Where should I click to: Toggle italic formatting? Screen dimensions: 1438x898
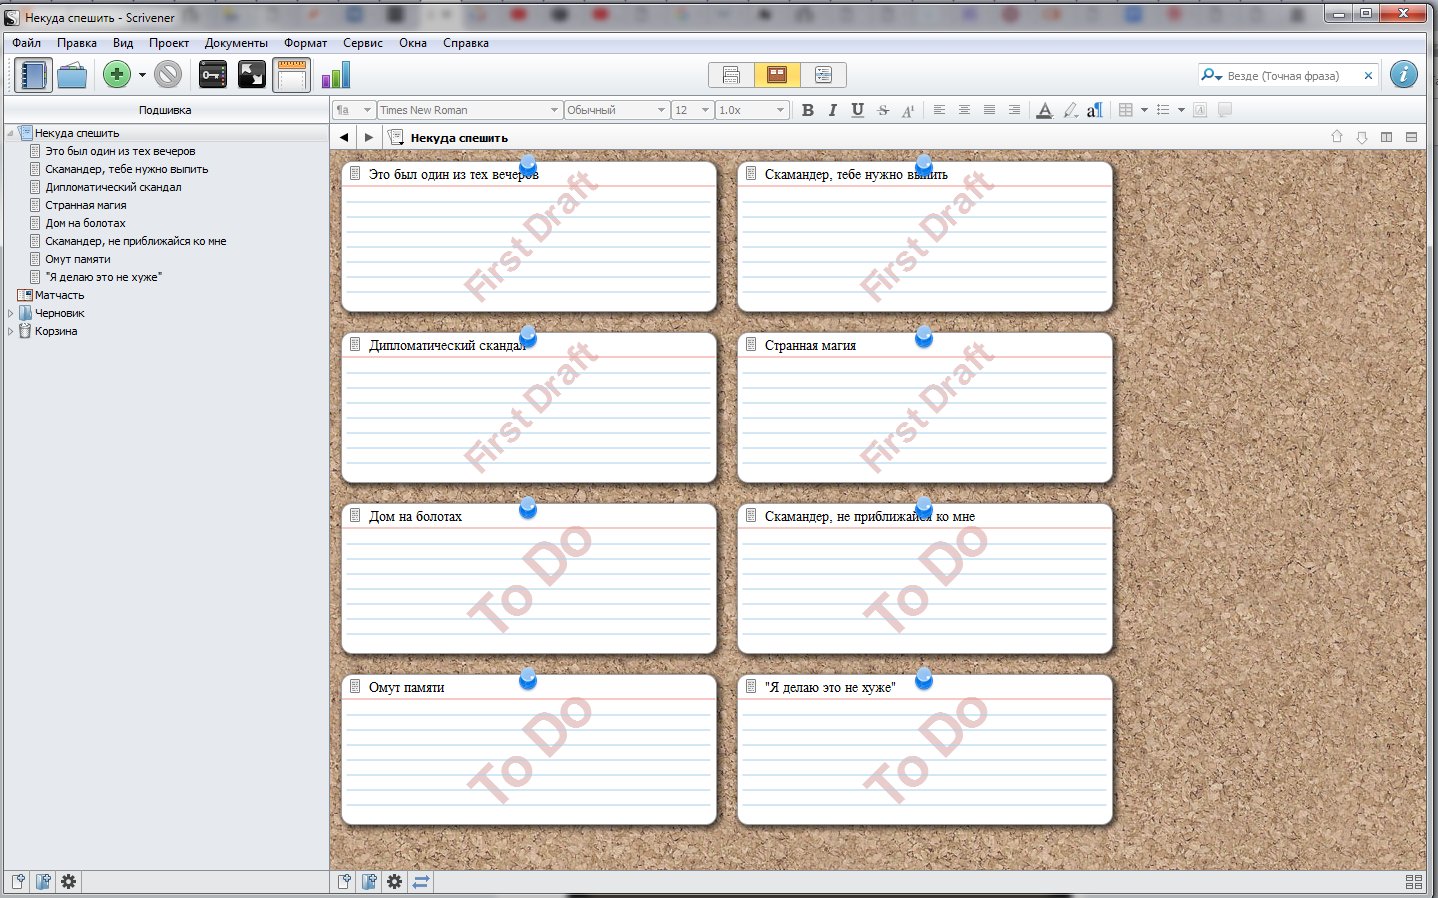832,110
